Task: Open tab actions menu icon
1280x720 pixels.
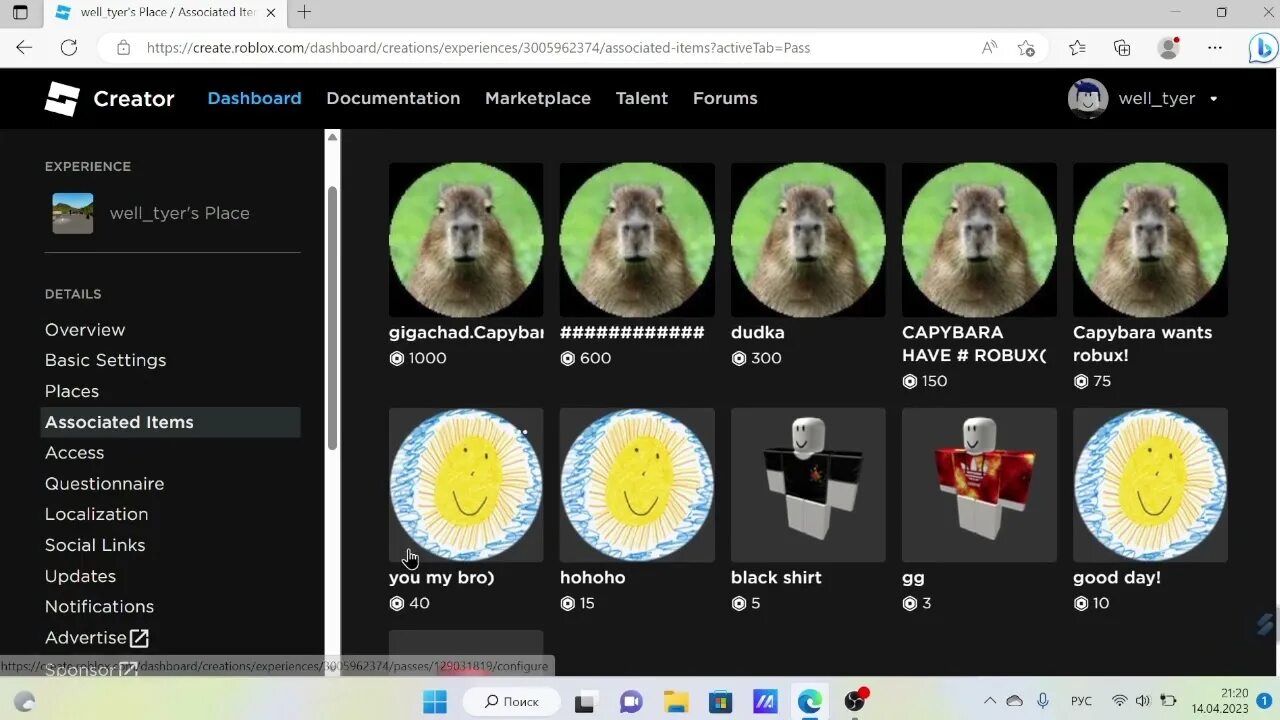Action: click(x=20, y=13)
